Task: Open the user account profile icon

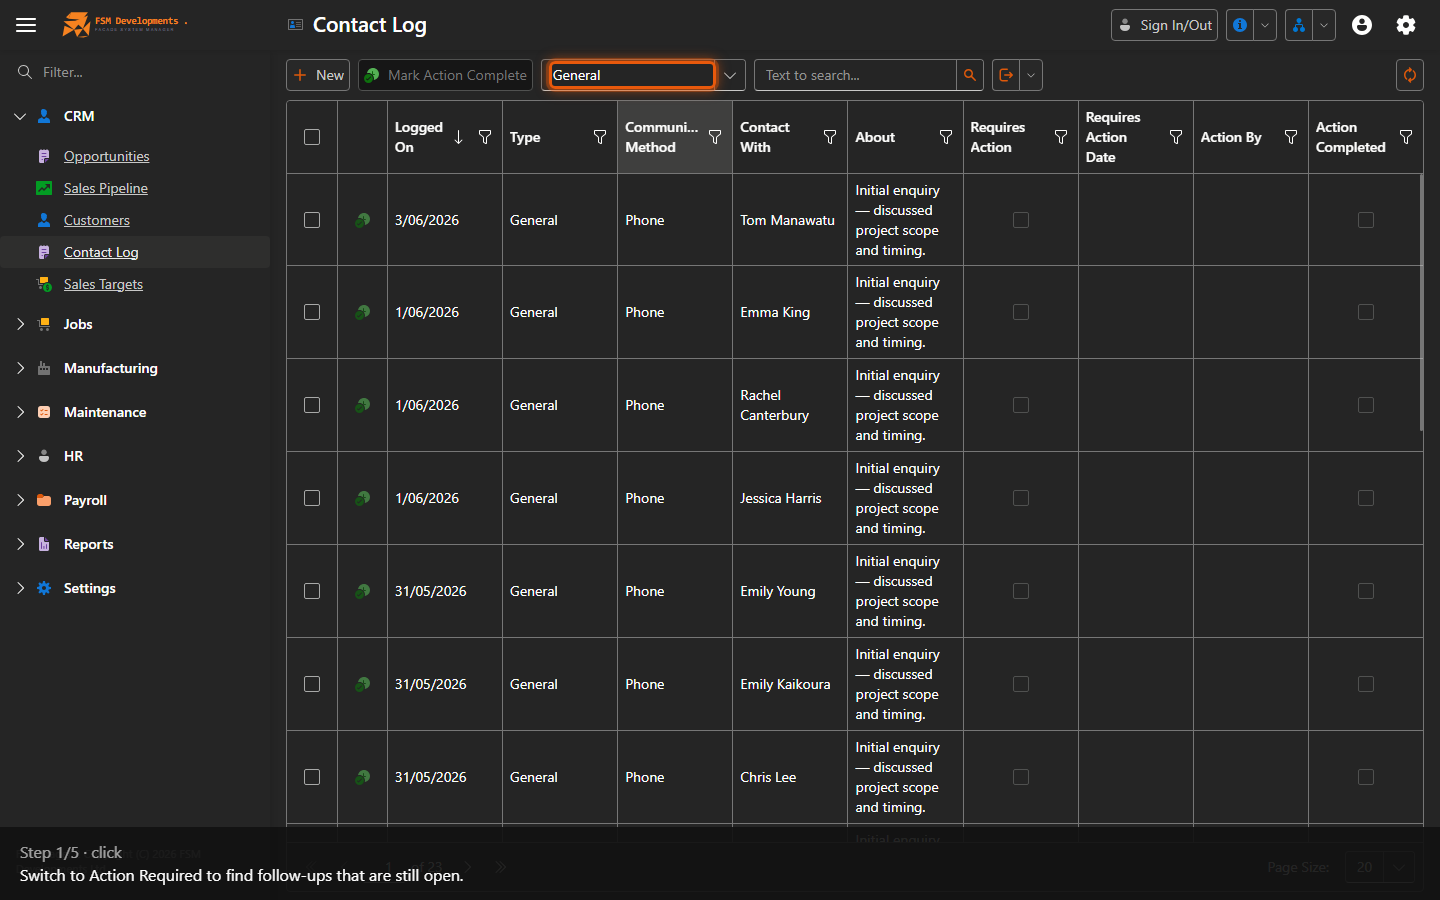Action: (1362, 25)
